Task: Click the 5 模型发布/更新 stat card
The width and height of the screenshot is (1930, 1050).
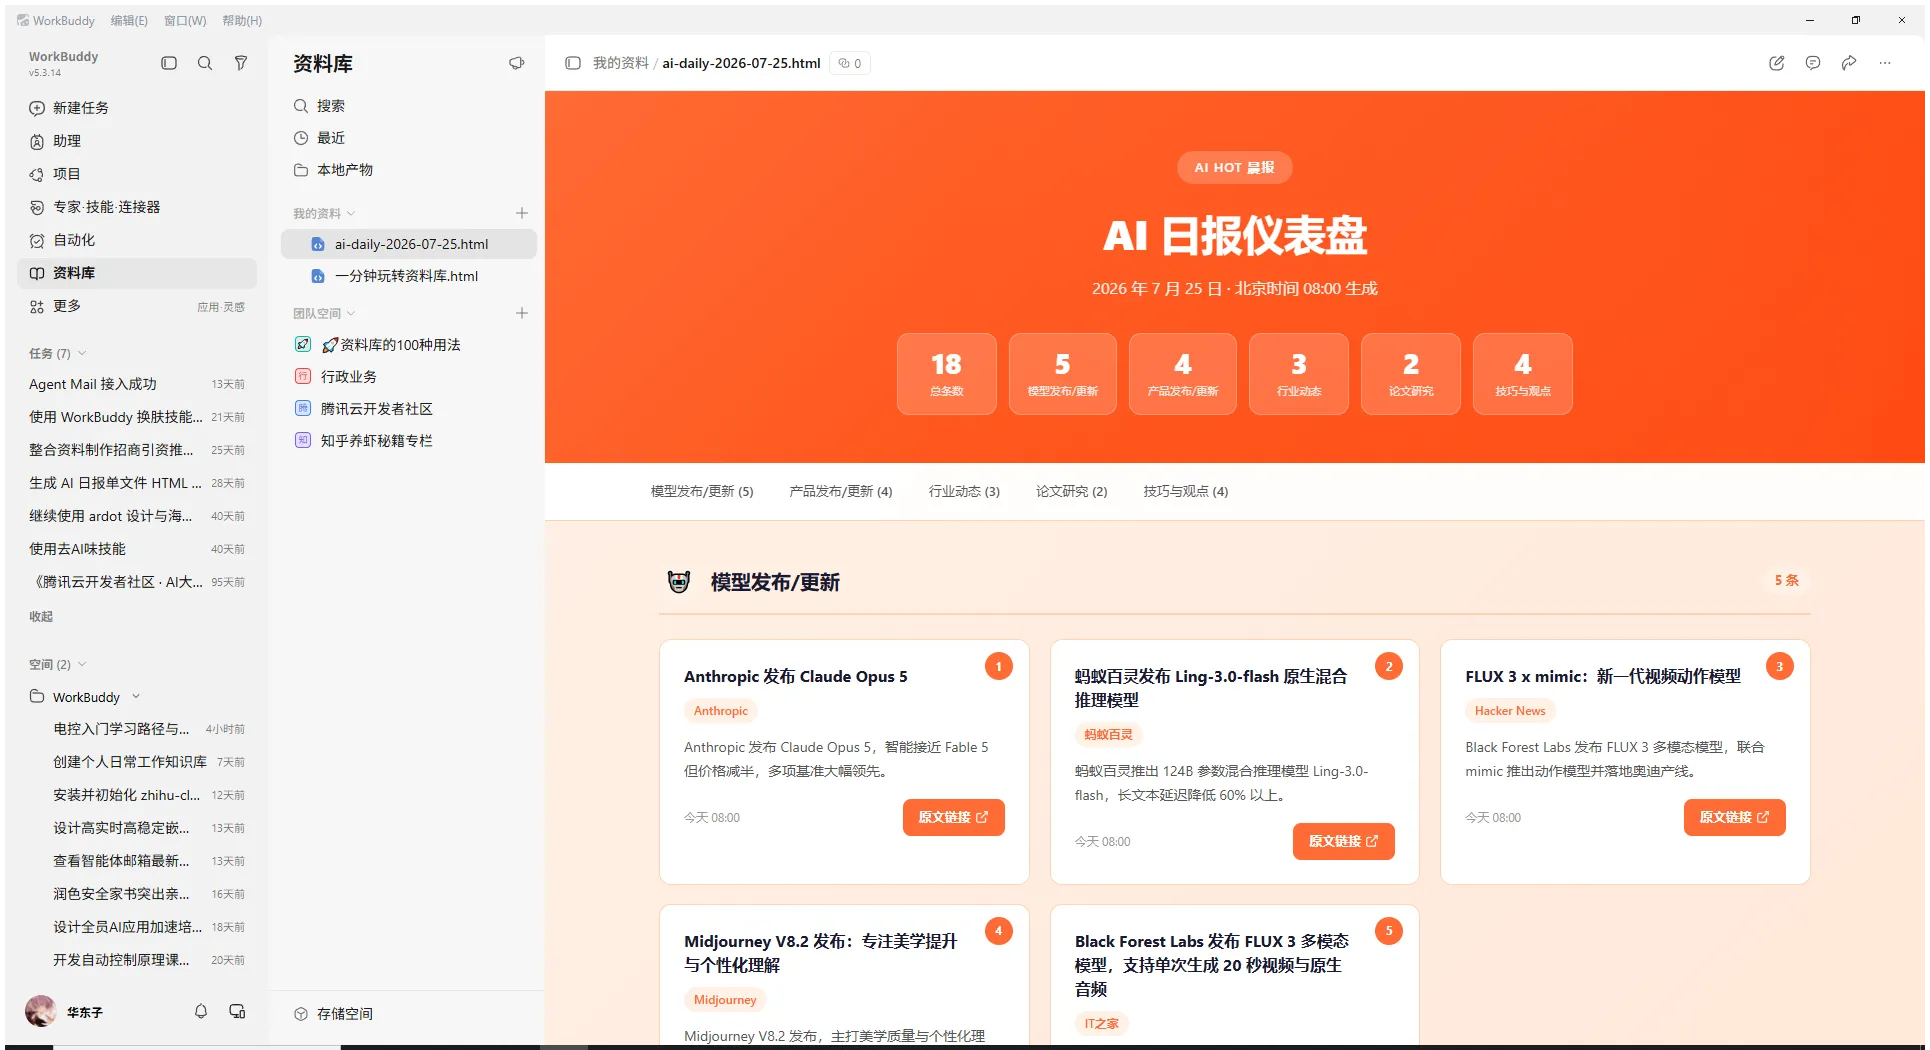Action: 1063,374
